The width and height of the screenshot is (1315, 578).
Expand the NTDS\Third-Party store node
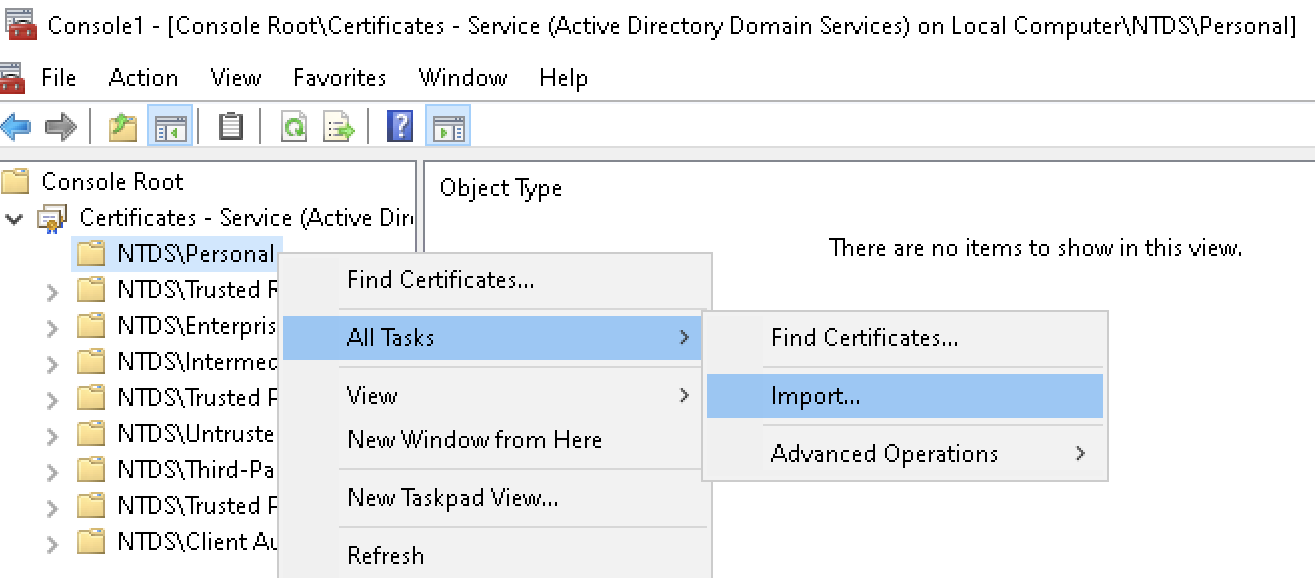point(53,471)
